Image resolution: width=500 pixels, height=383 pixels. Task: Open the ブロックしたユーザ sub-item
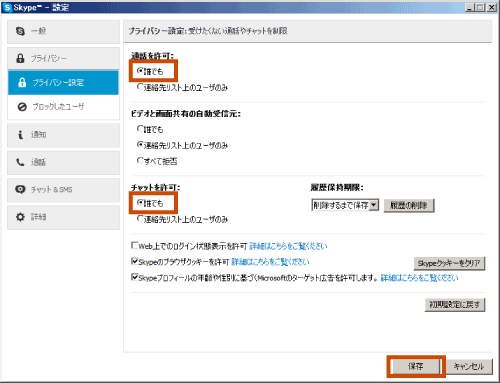[63, 107]
